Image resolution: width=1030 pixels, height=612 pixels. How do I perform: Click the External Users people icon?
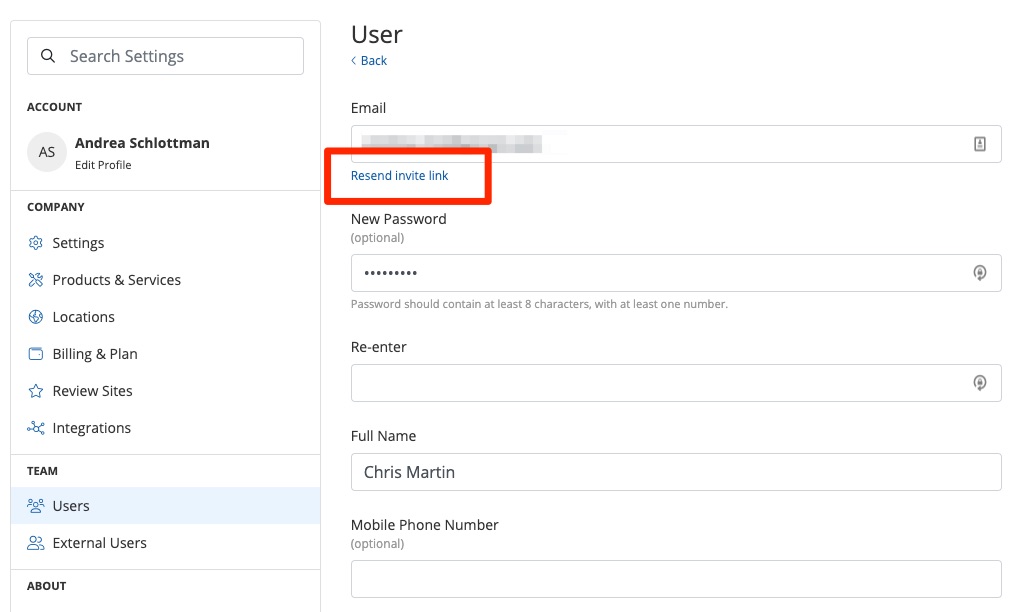(36, 543)
